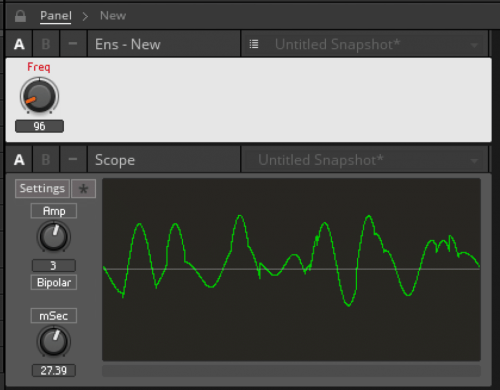Select panelset A for Ens - New

(x=19, y=44)
